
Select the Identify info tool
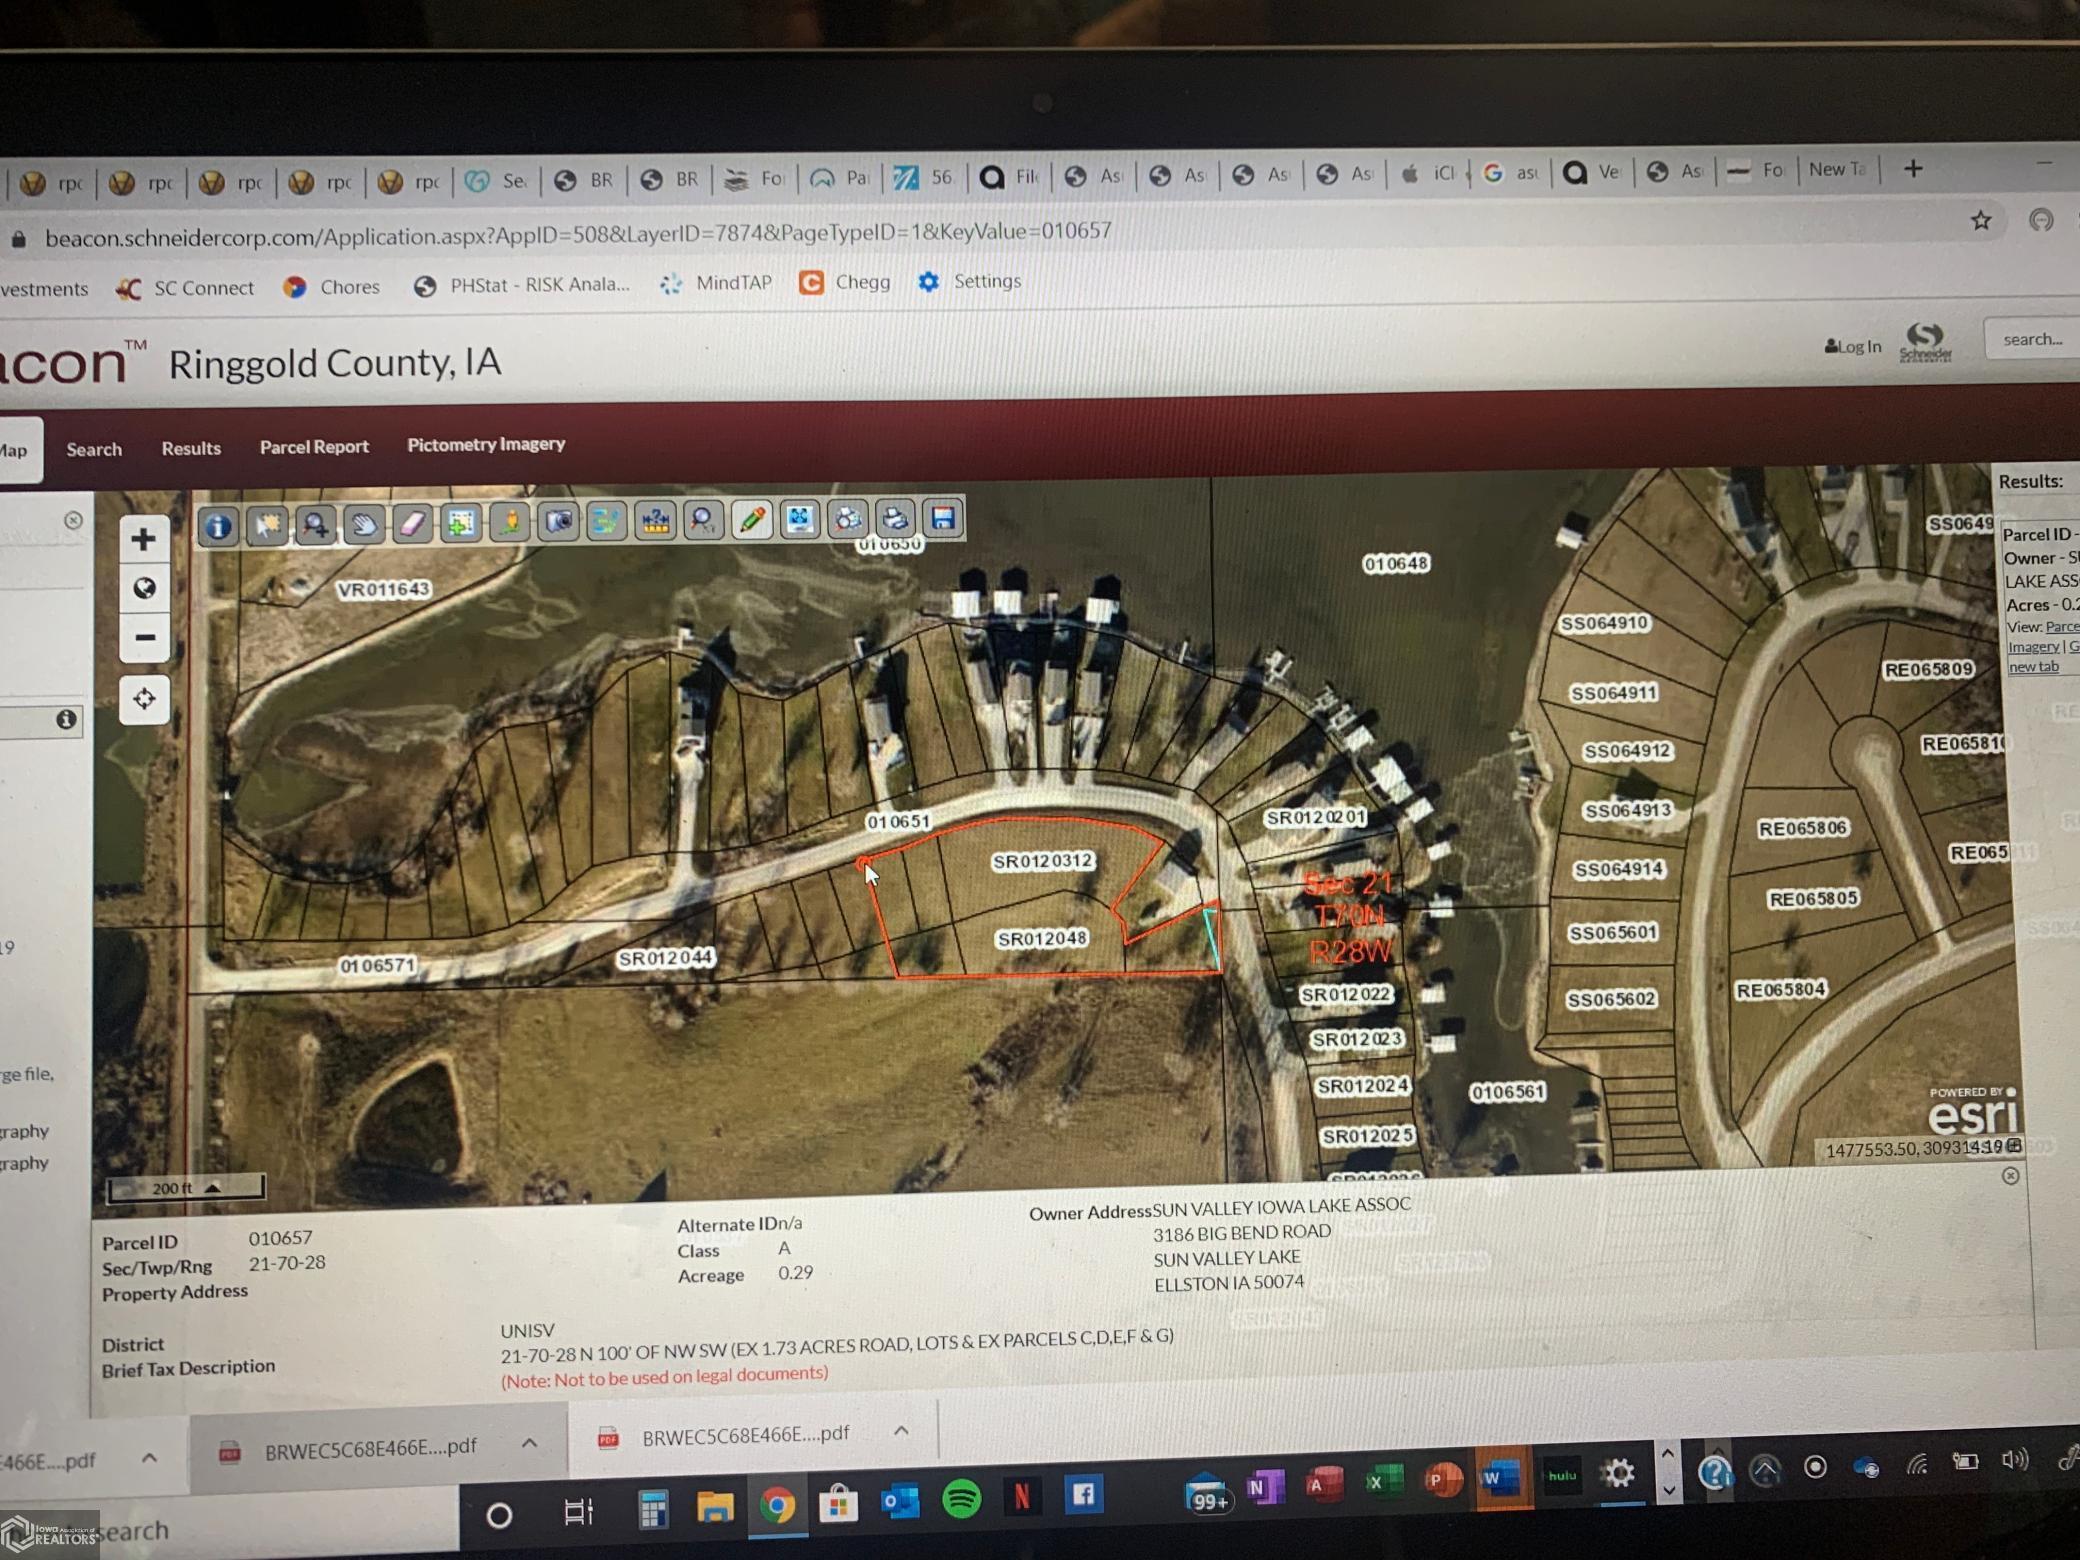(x=218, y=524)
